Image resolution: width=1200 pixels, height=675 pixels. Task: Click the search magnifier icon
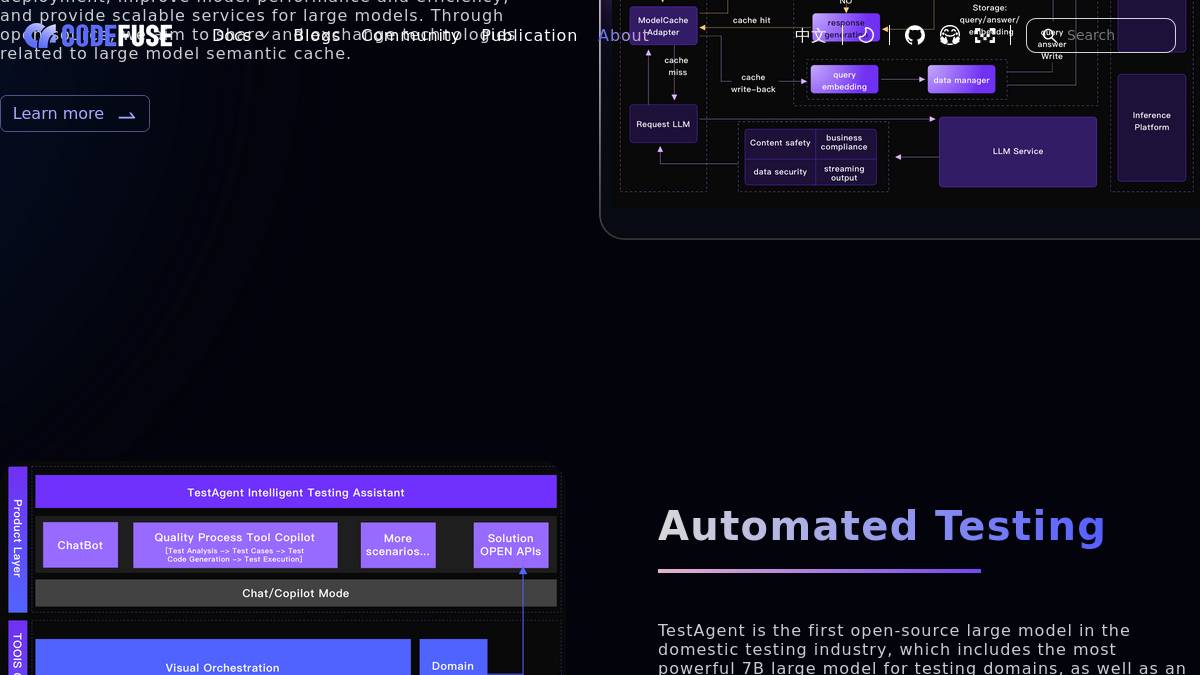pyautogui.click(x=1048, y=35)
